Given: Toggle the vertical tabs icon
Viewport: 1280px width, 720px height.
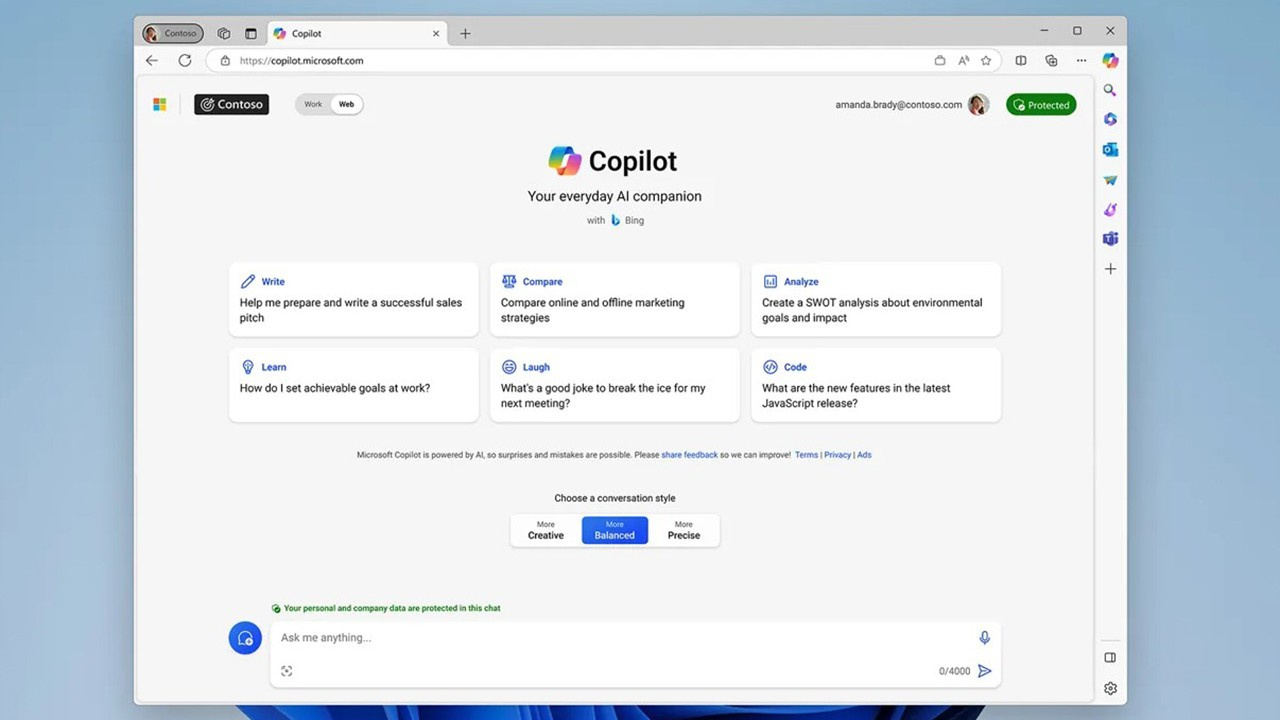Looking at the screenshot, I should click(251, 33).
